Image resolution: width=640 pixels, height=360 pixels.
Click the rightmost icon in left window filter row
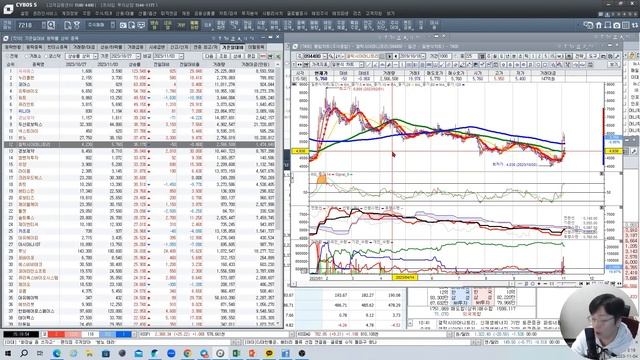(x=278, y=56)
